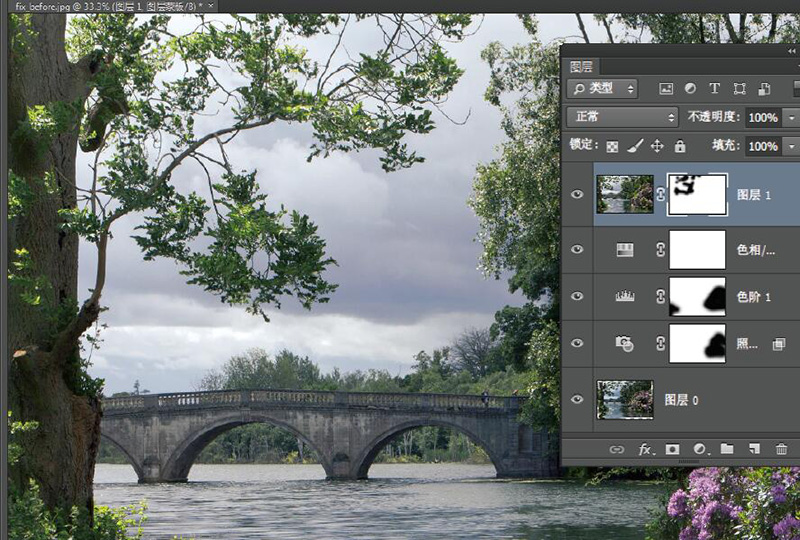Click the 填充 100% value field

pos(763,147)
